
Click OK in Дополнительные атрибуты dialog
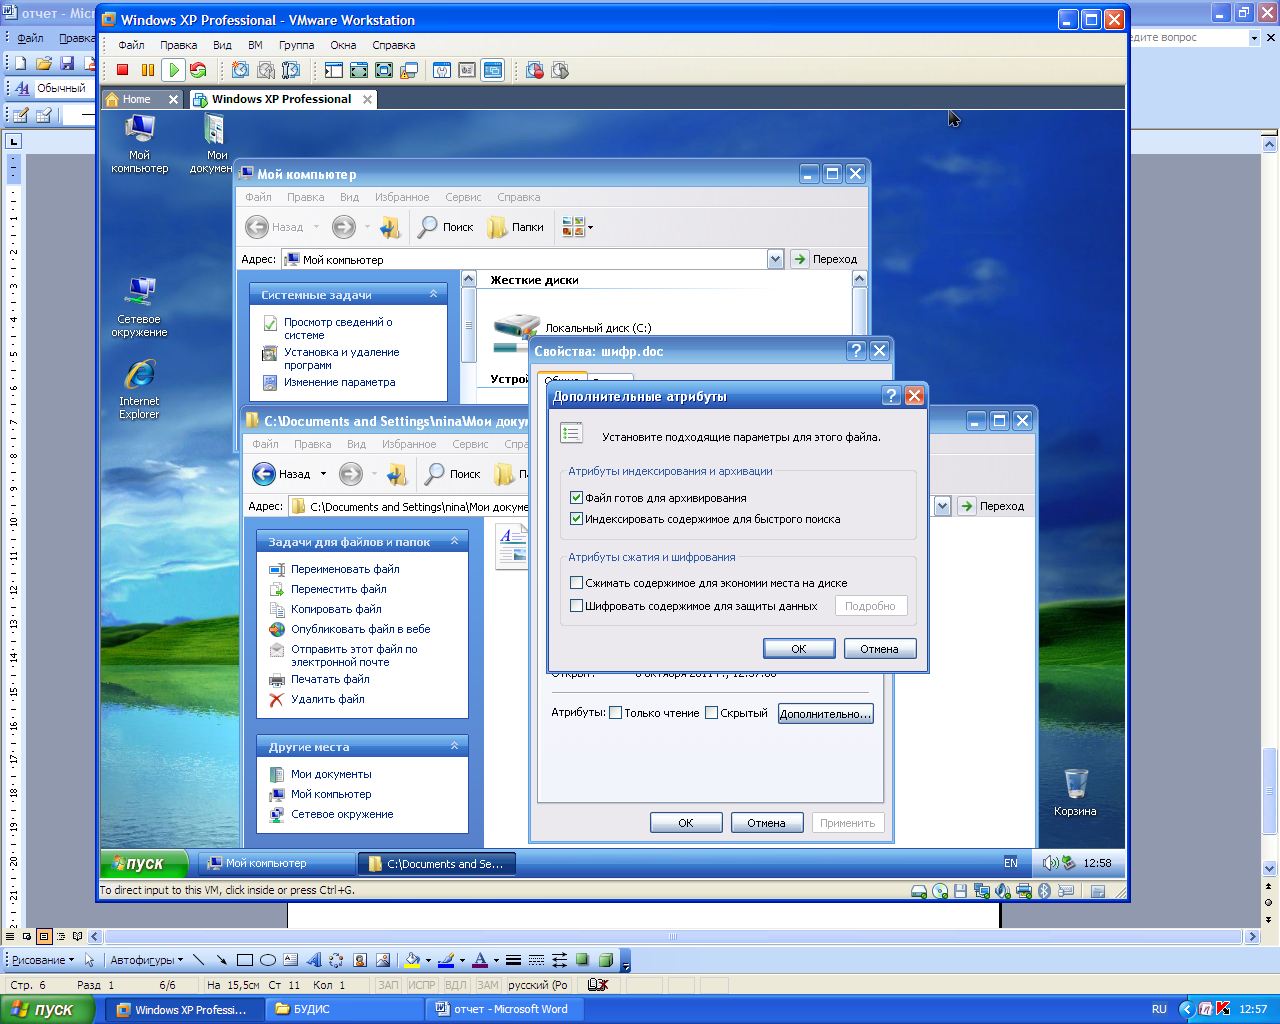click(x=799, y=648)
